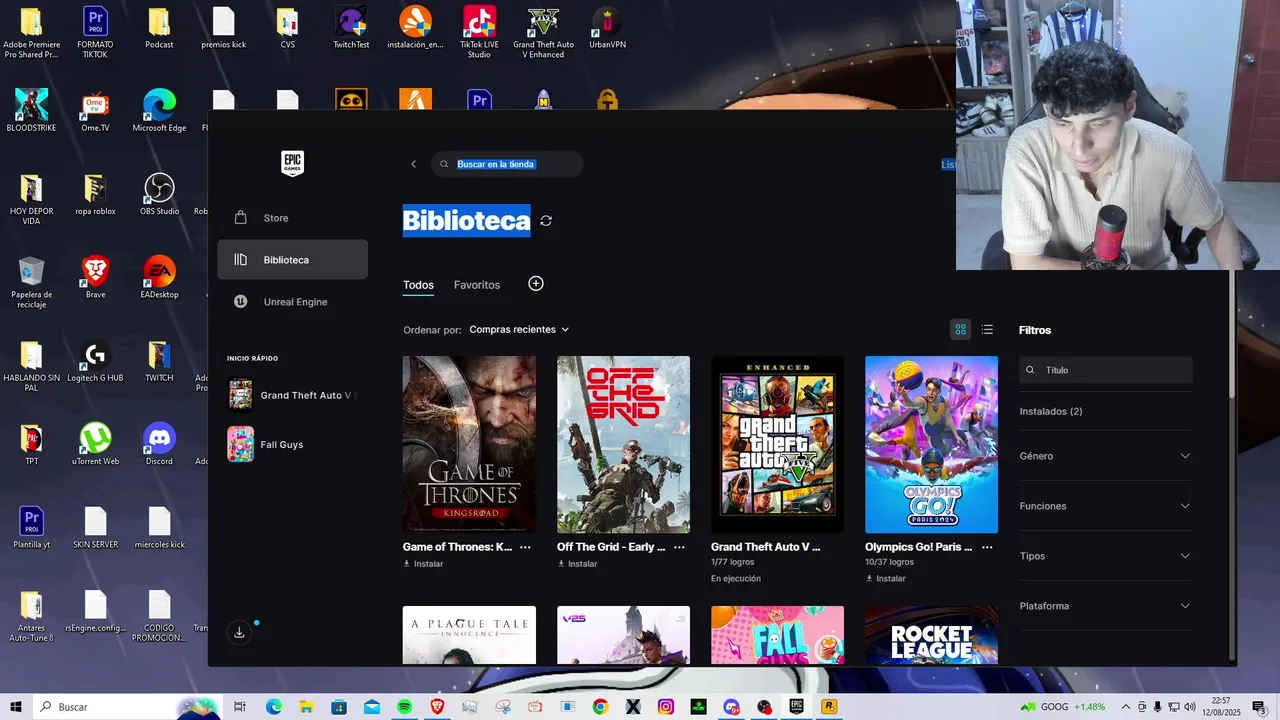This screenshot has height=720, width=1280.
Task: Open Spotify from the taskbar
Action: (404, 707)
